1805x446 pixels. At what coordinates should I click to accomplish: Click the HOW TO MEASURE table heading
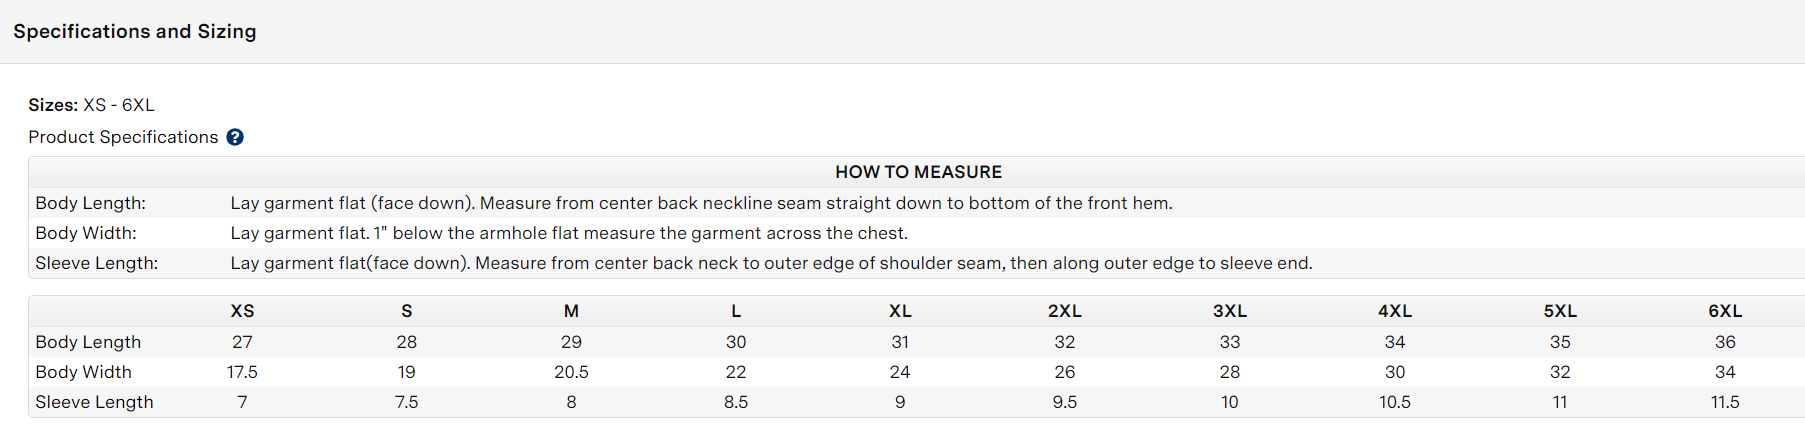[918, 172]
